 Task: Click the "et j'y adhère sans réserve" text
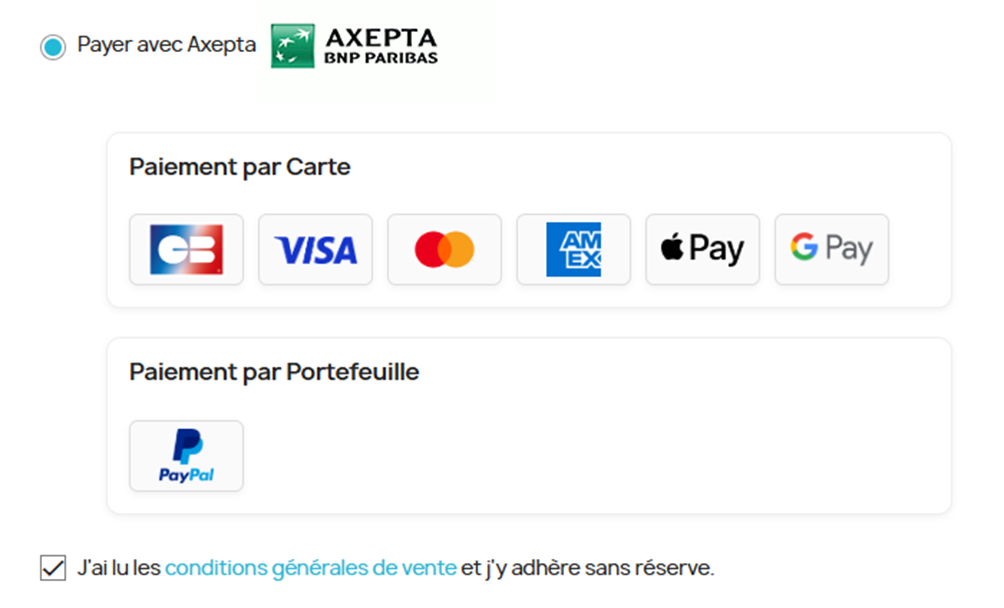pos(588,568)
